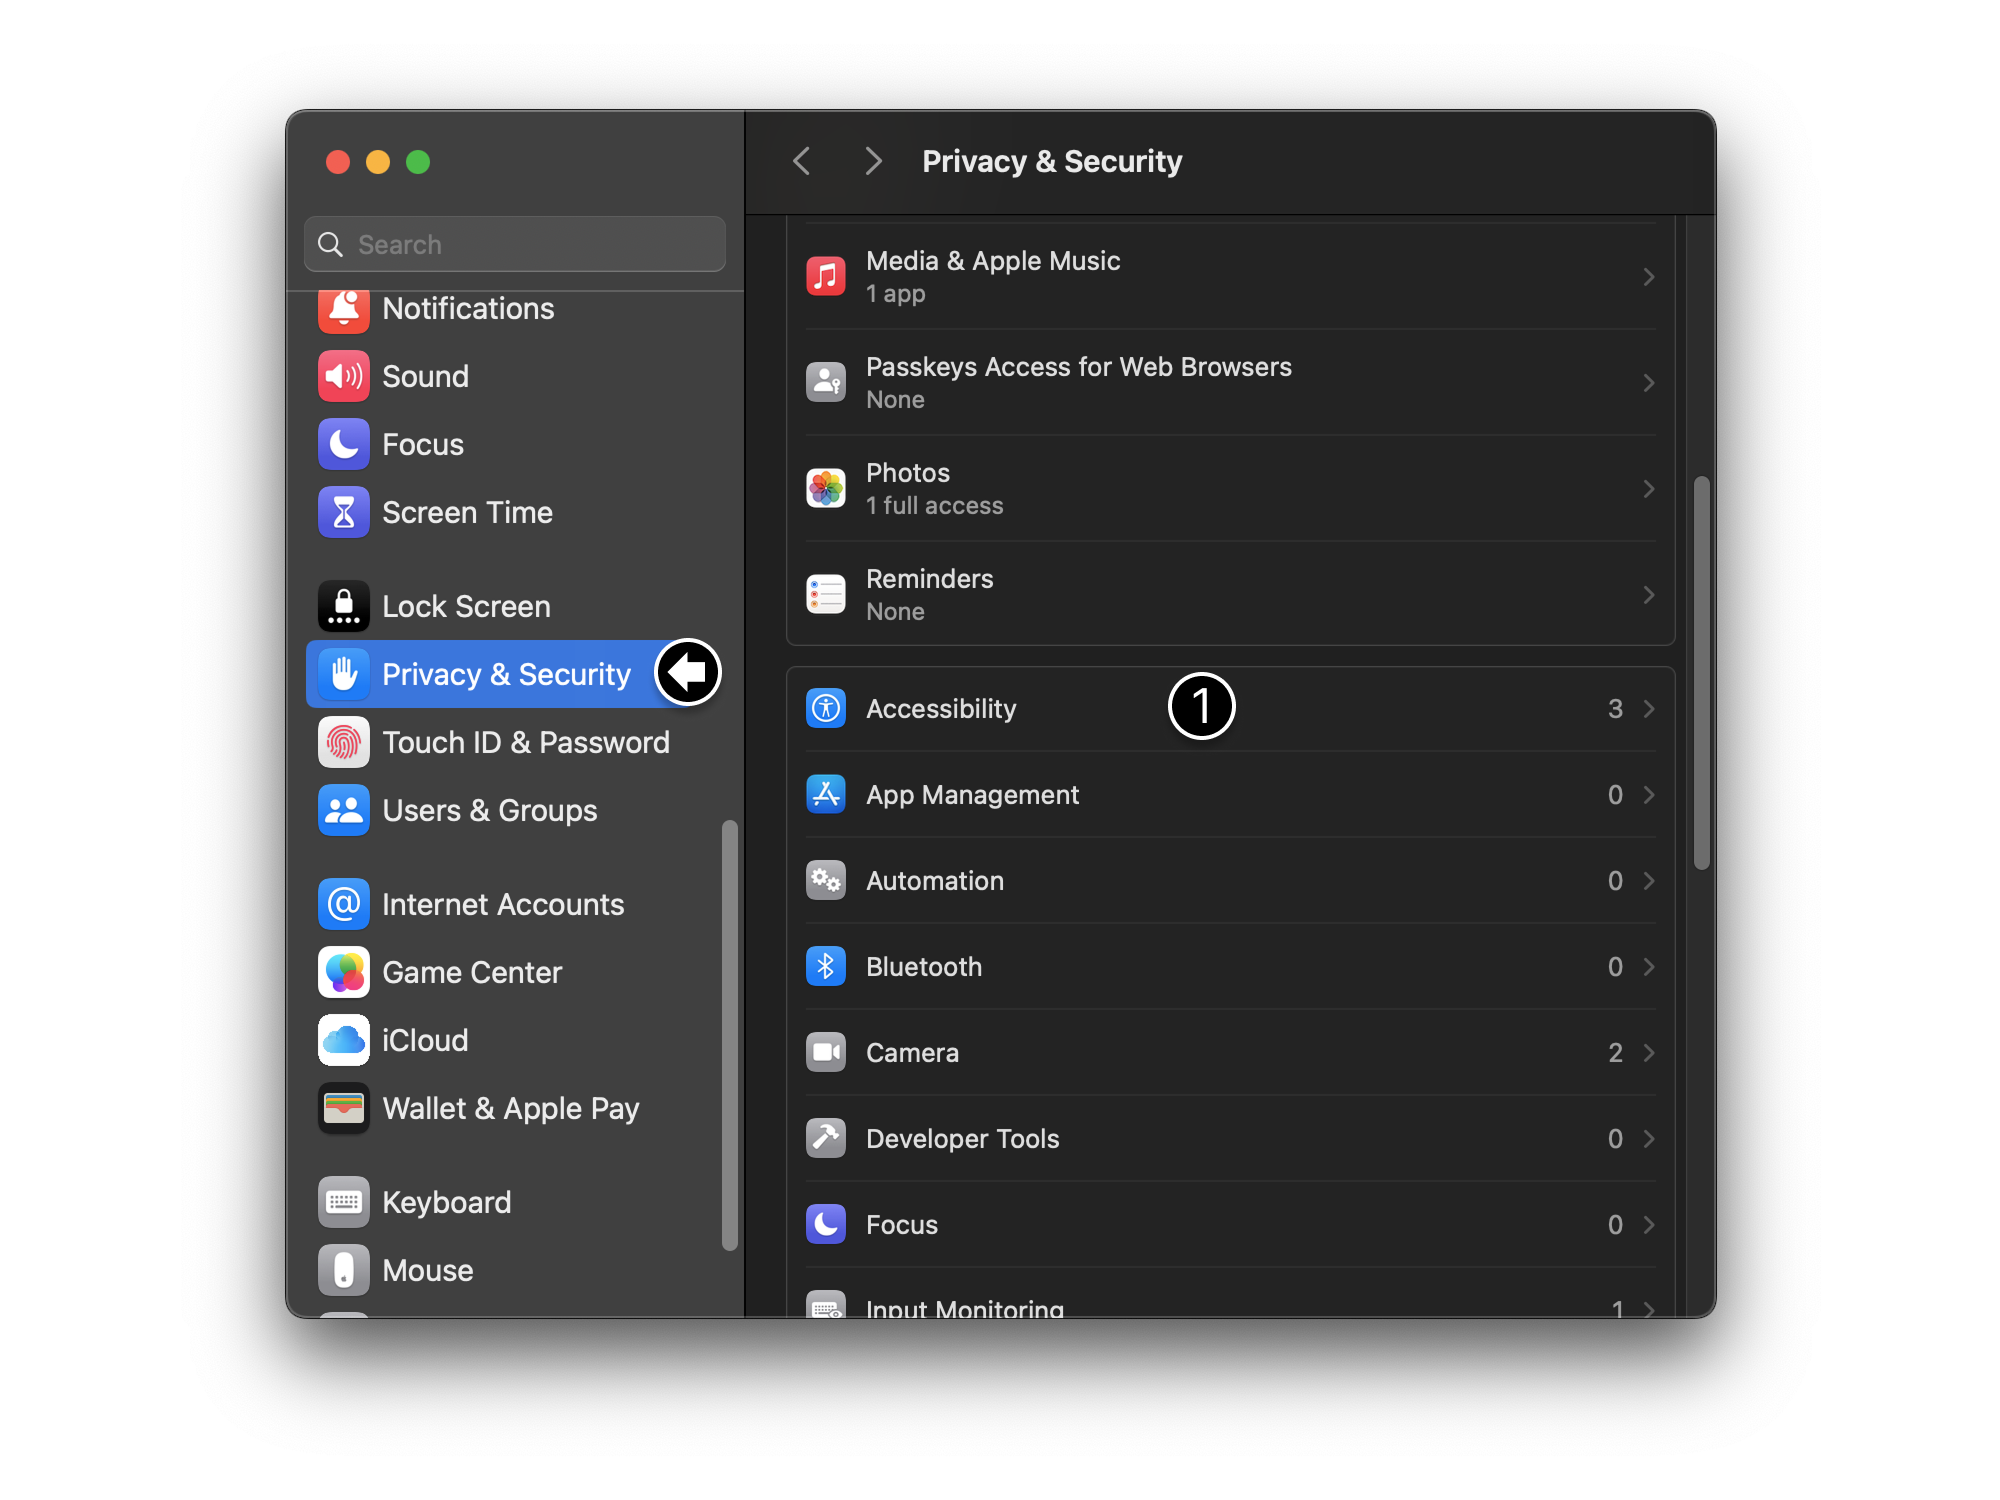
Task: Click the Search field in sidebar
Action: tap(515, 245)
